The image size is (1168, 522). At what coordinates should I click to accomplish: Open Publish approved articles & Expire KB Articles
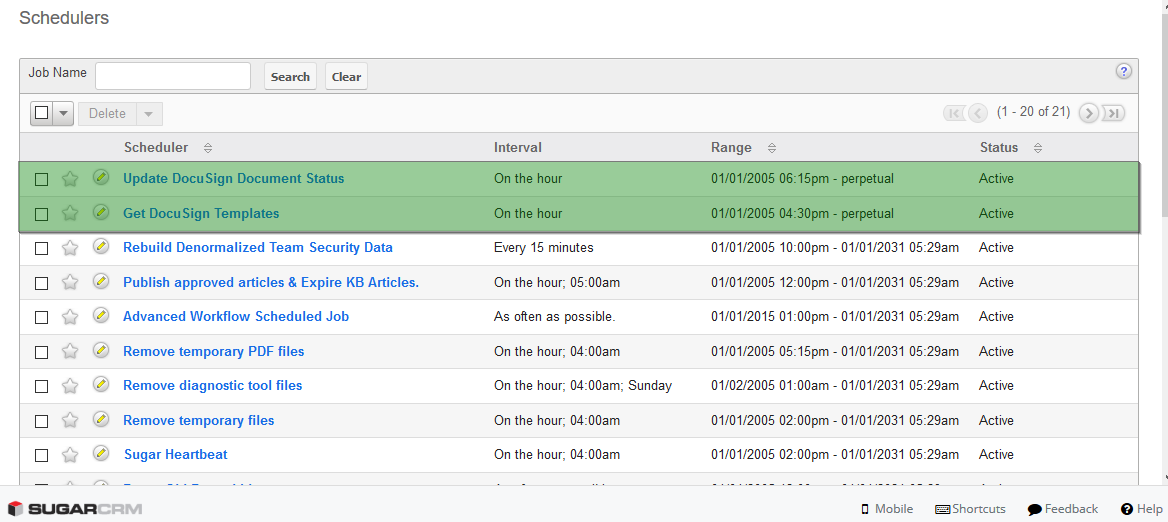click(x=271, y=283)
